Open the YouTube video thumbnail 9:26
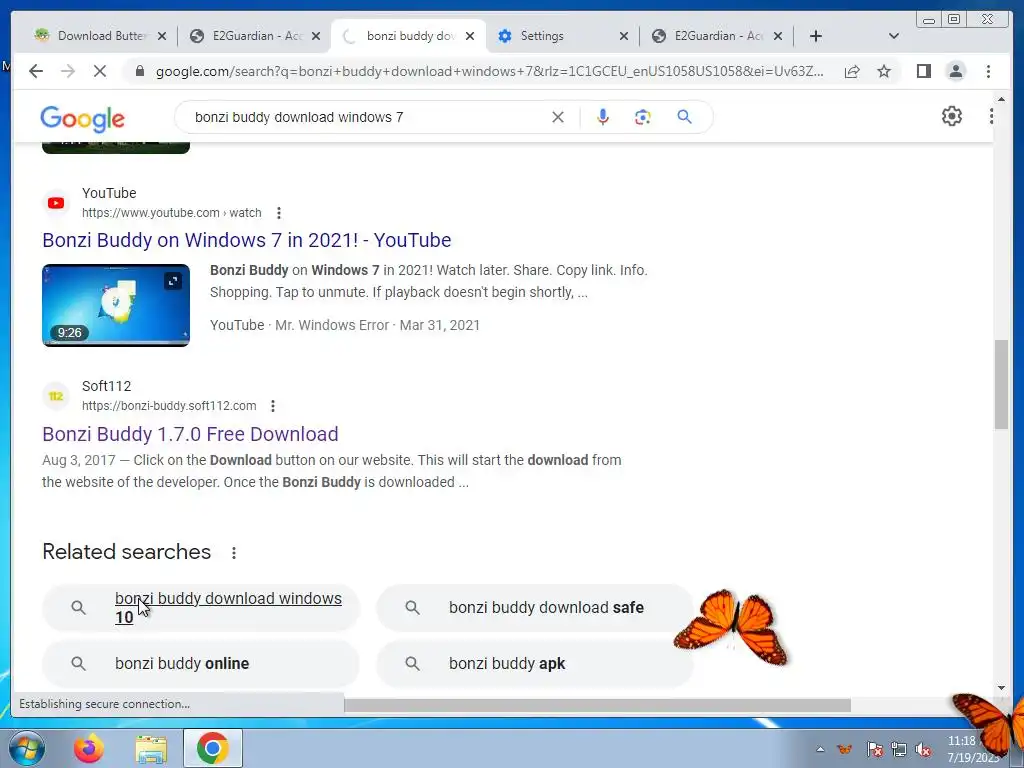This screenshot has height=768, width=1024. (116, 305)
